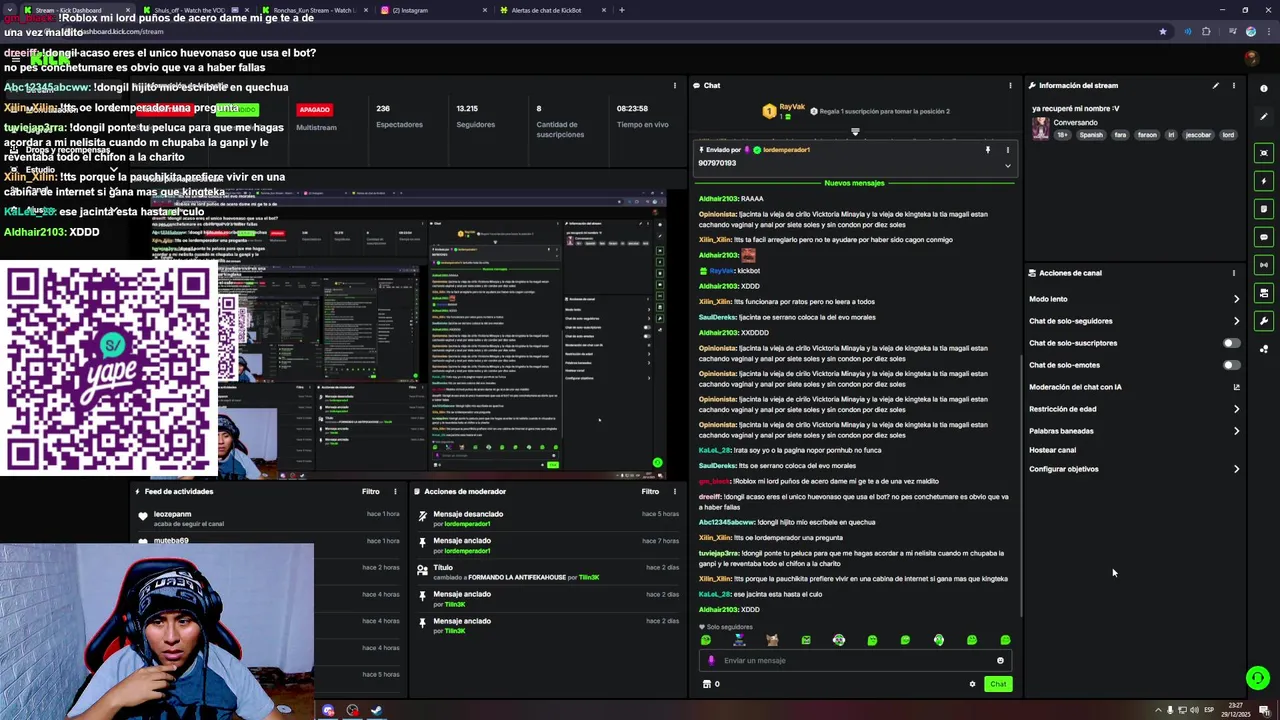Click the green support bubble icon
Viewport: 1280px width, 720px height.
coord(1258,678)
